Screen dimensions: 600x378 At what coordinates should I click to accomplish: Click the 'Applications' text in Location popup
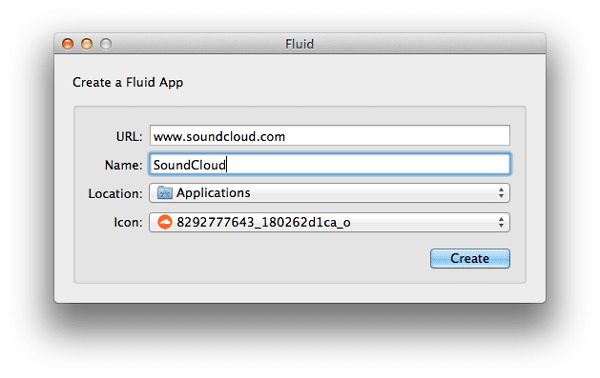(213, 193)
